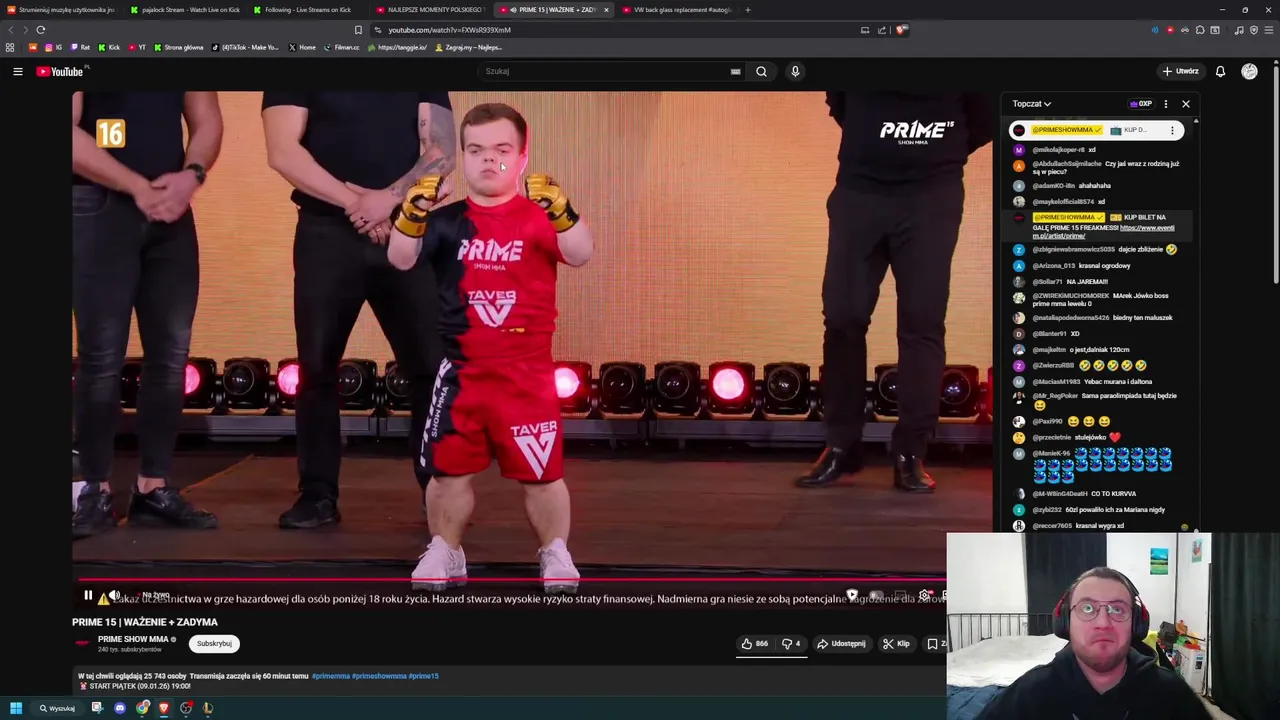Open the PRIME SHOW MMA channel name
The image size is (1280, 720).
click(133, 639)
